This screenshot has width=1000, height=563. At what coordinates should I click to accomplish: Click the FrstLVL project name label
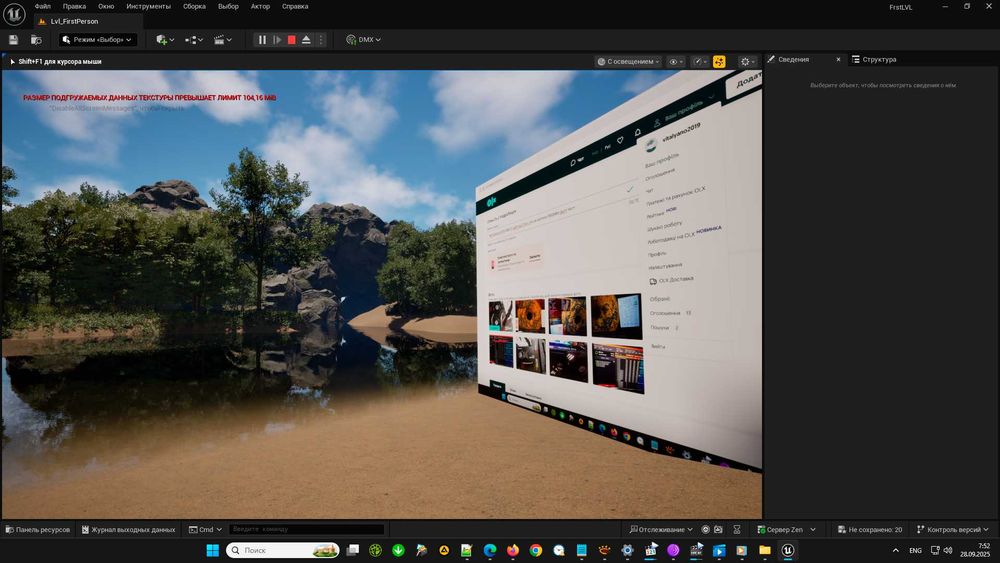click(x=901, y=7)
